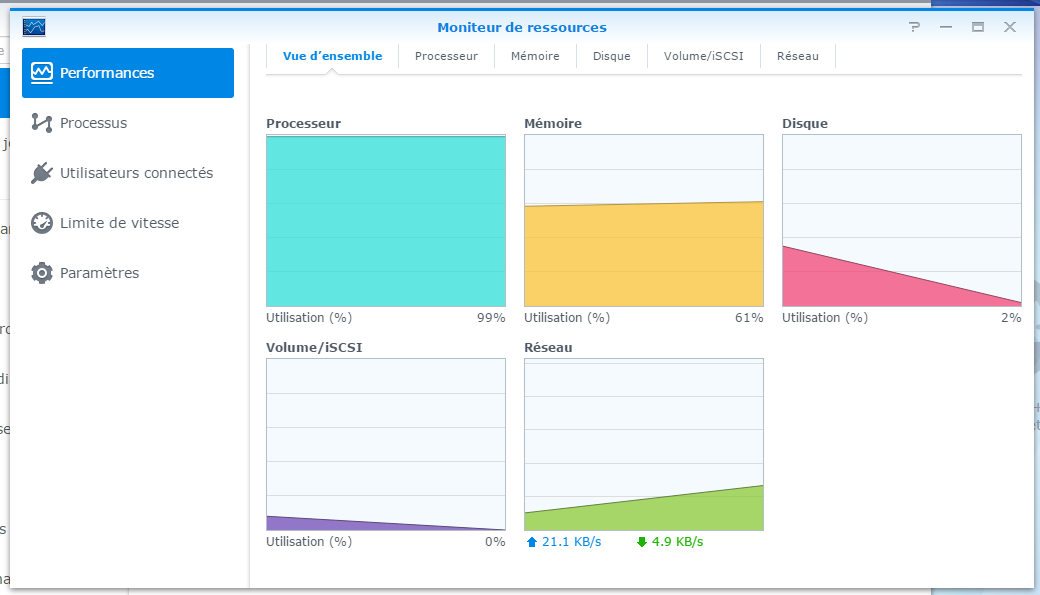
Task: Click the Performances sidebar icon
Action: point(42,73)
